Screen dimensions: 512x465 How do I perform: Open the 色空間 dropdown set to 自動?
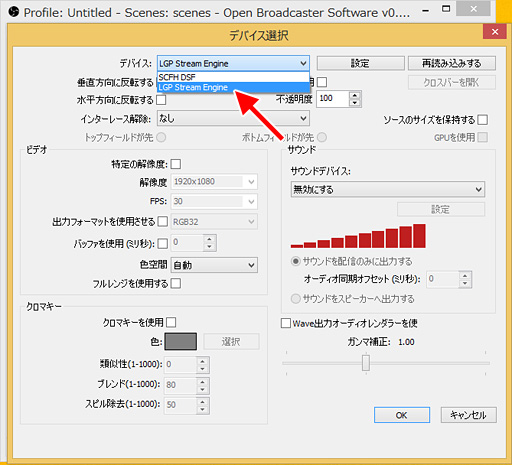[214, 265]
